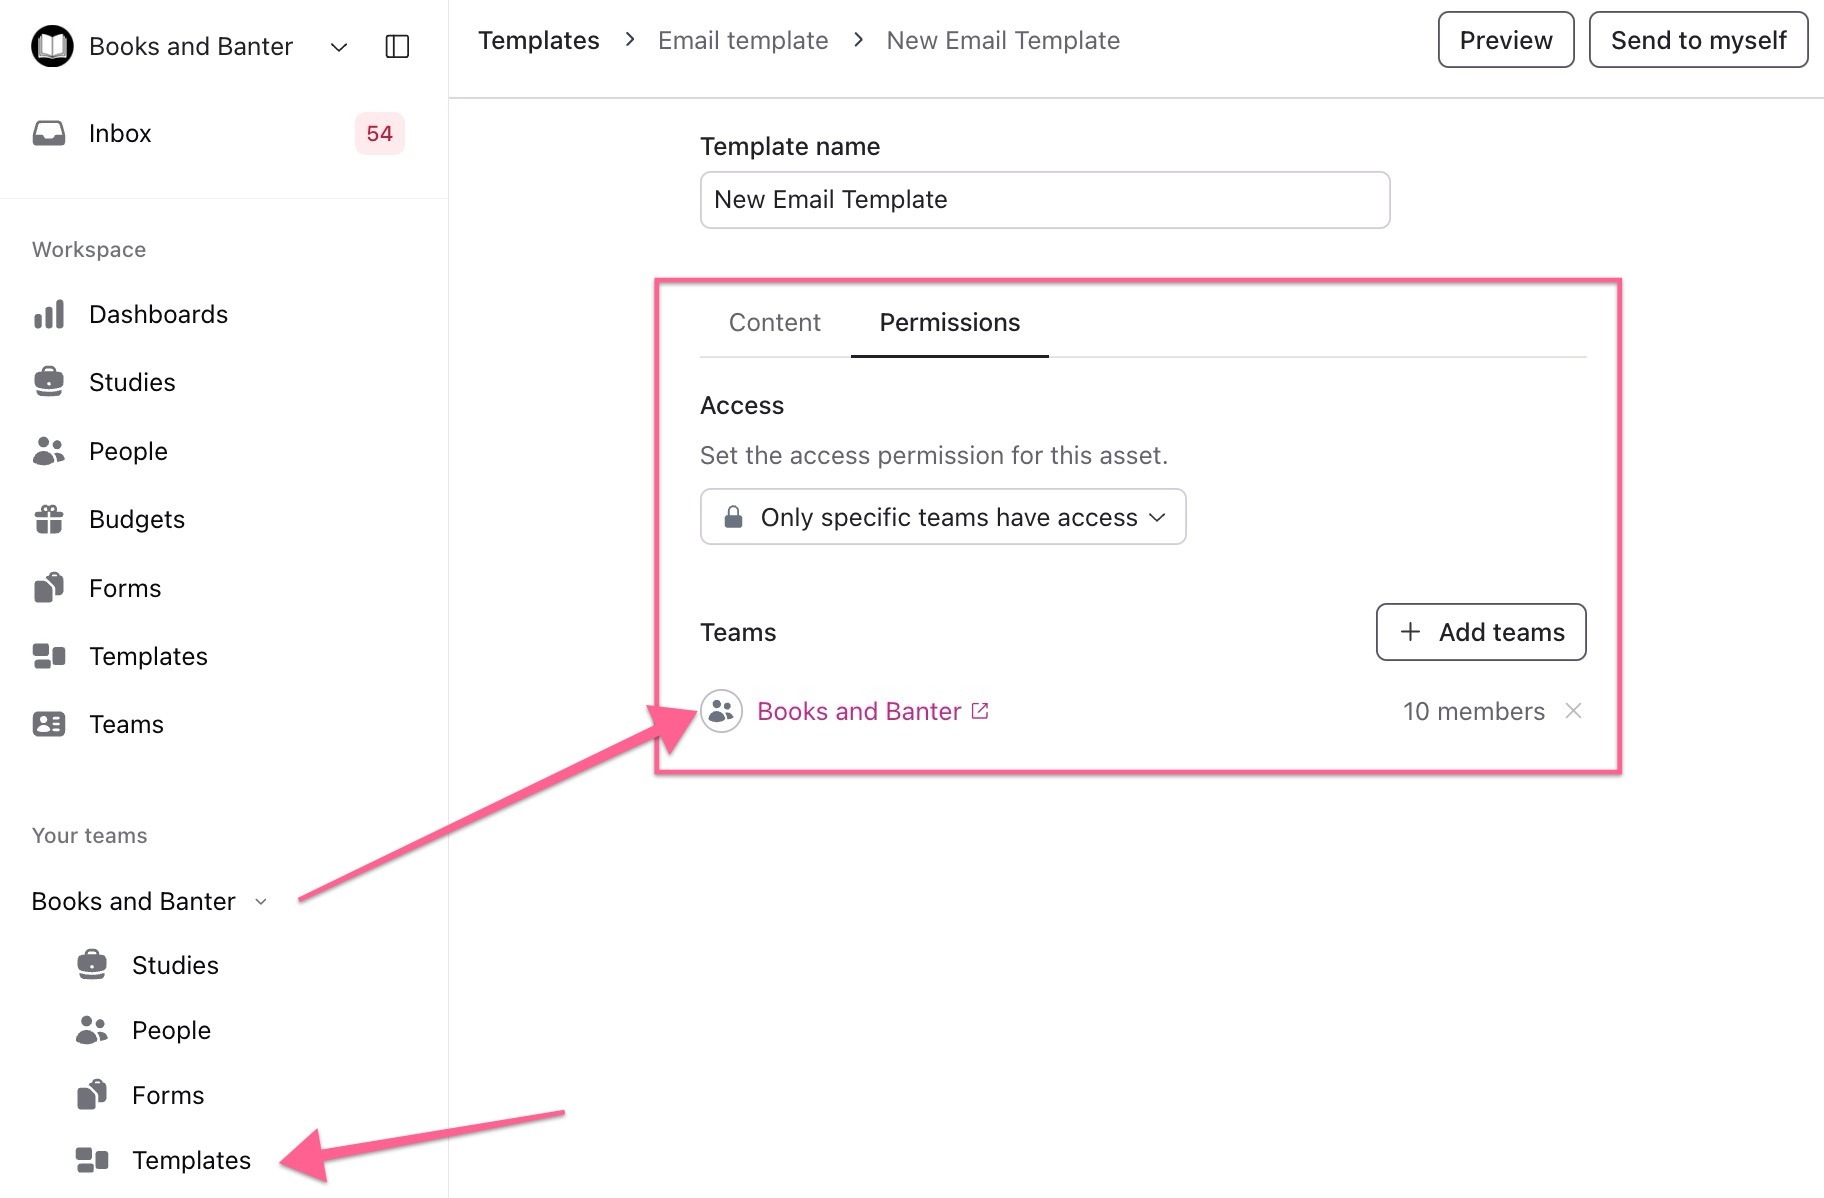The height and width of the screenshot is (1198, 1824).
Task: Click the external link icon beside Books and Banter
Action: tap(980, 711)
